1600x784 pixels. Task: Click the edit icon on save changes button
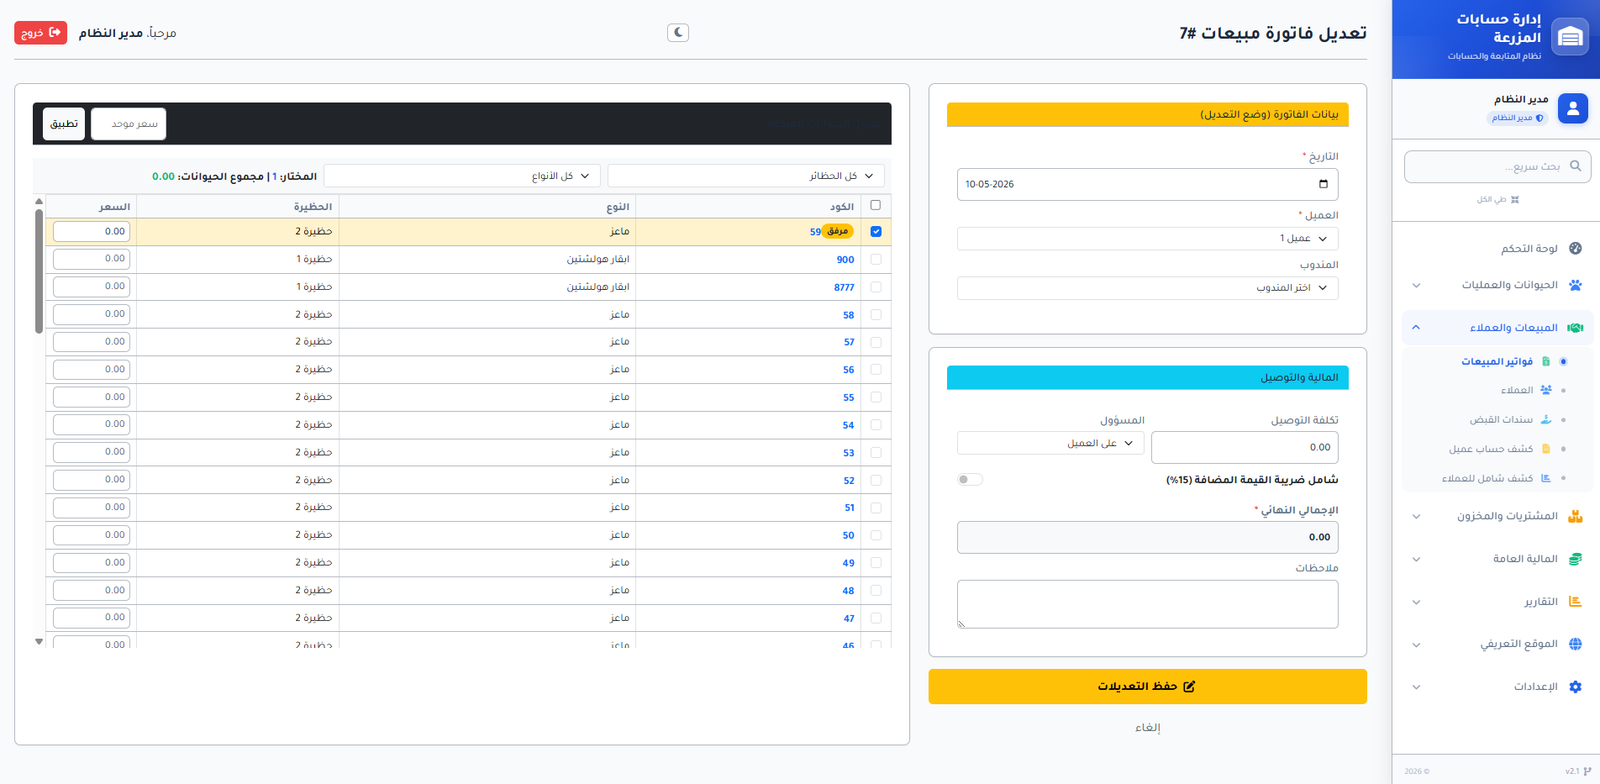(1189, 686)
